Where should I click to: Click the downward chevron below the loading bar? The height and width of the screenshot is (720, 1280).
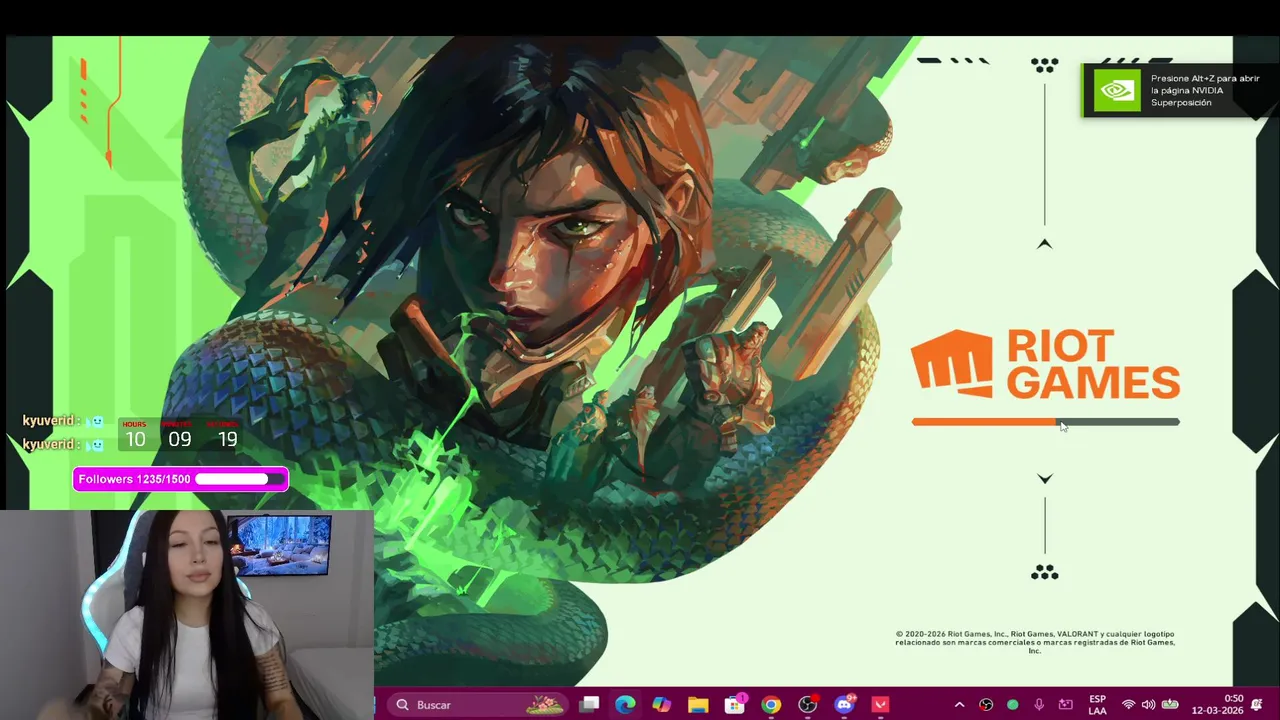click(1045, 479)
